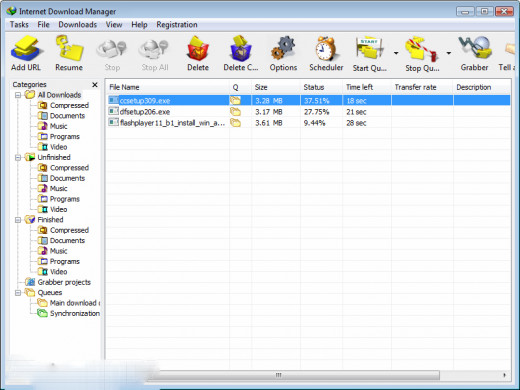Open the Start Queue dropdown arrow
Image resolution: width=520 pixels, height=390 pixels.
[396, 53]
